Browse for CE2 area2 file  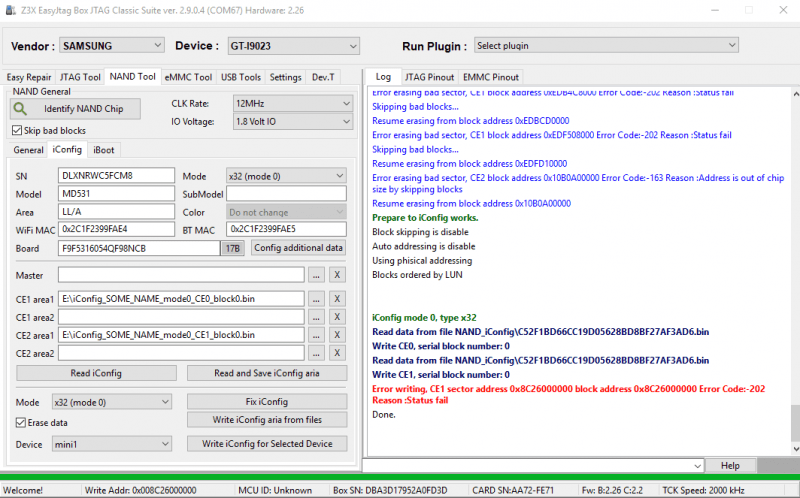pyautogui.click(x=316, y=353)
